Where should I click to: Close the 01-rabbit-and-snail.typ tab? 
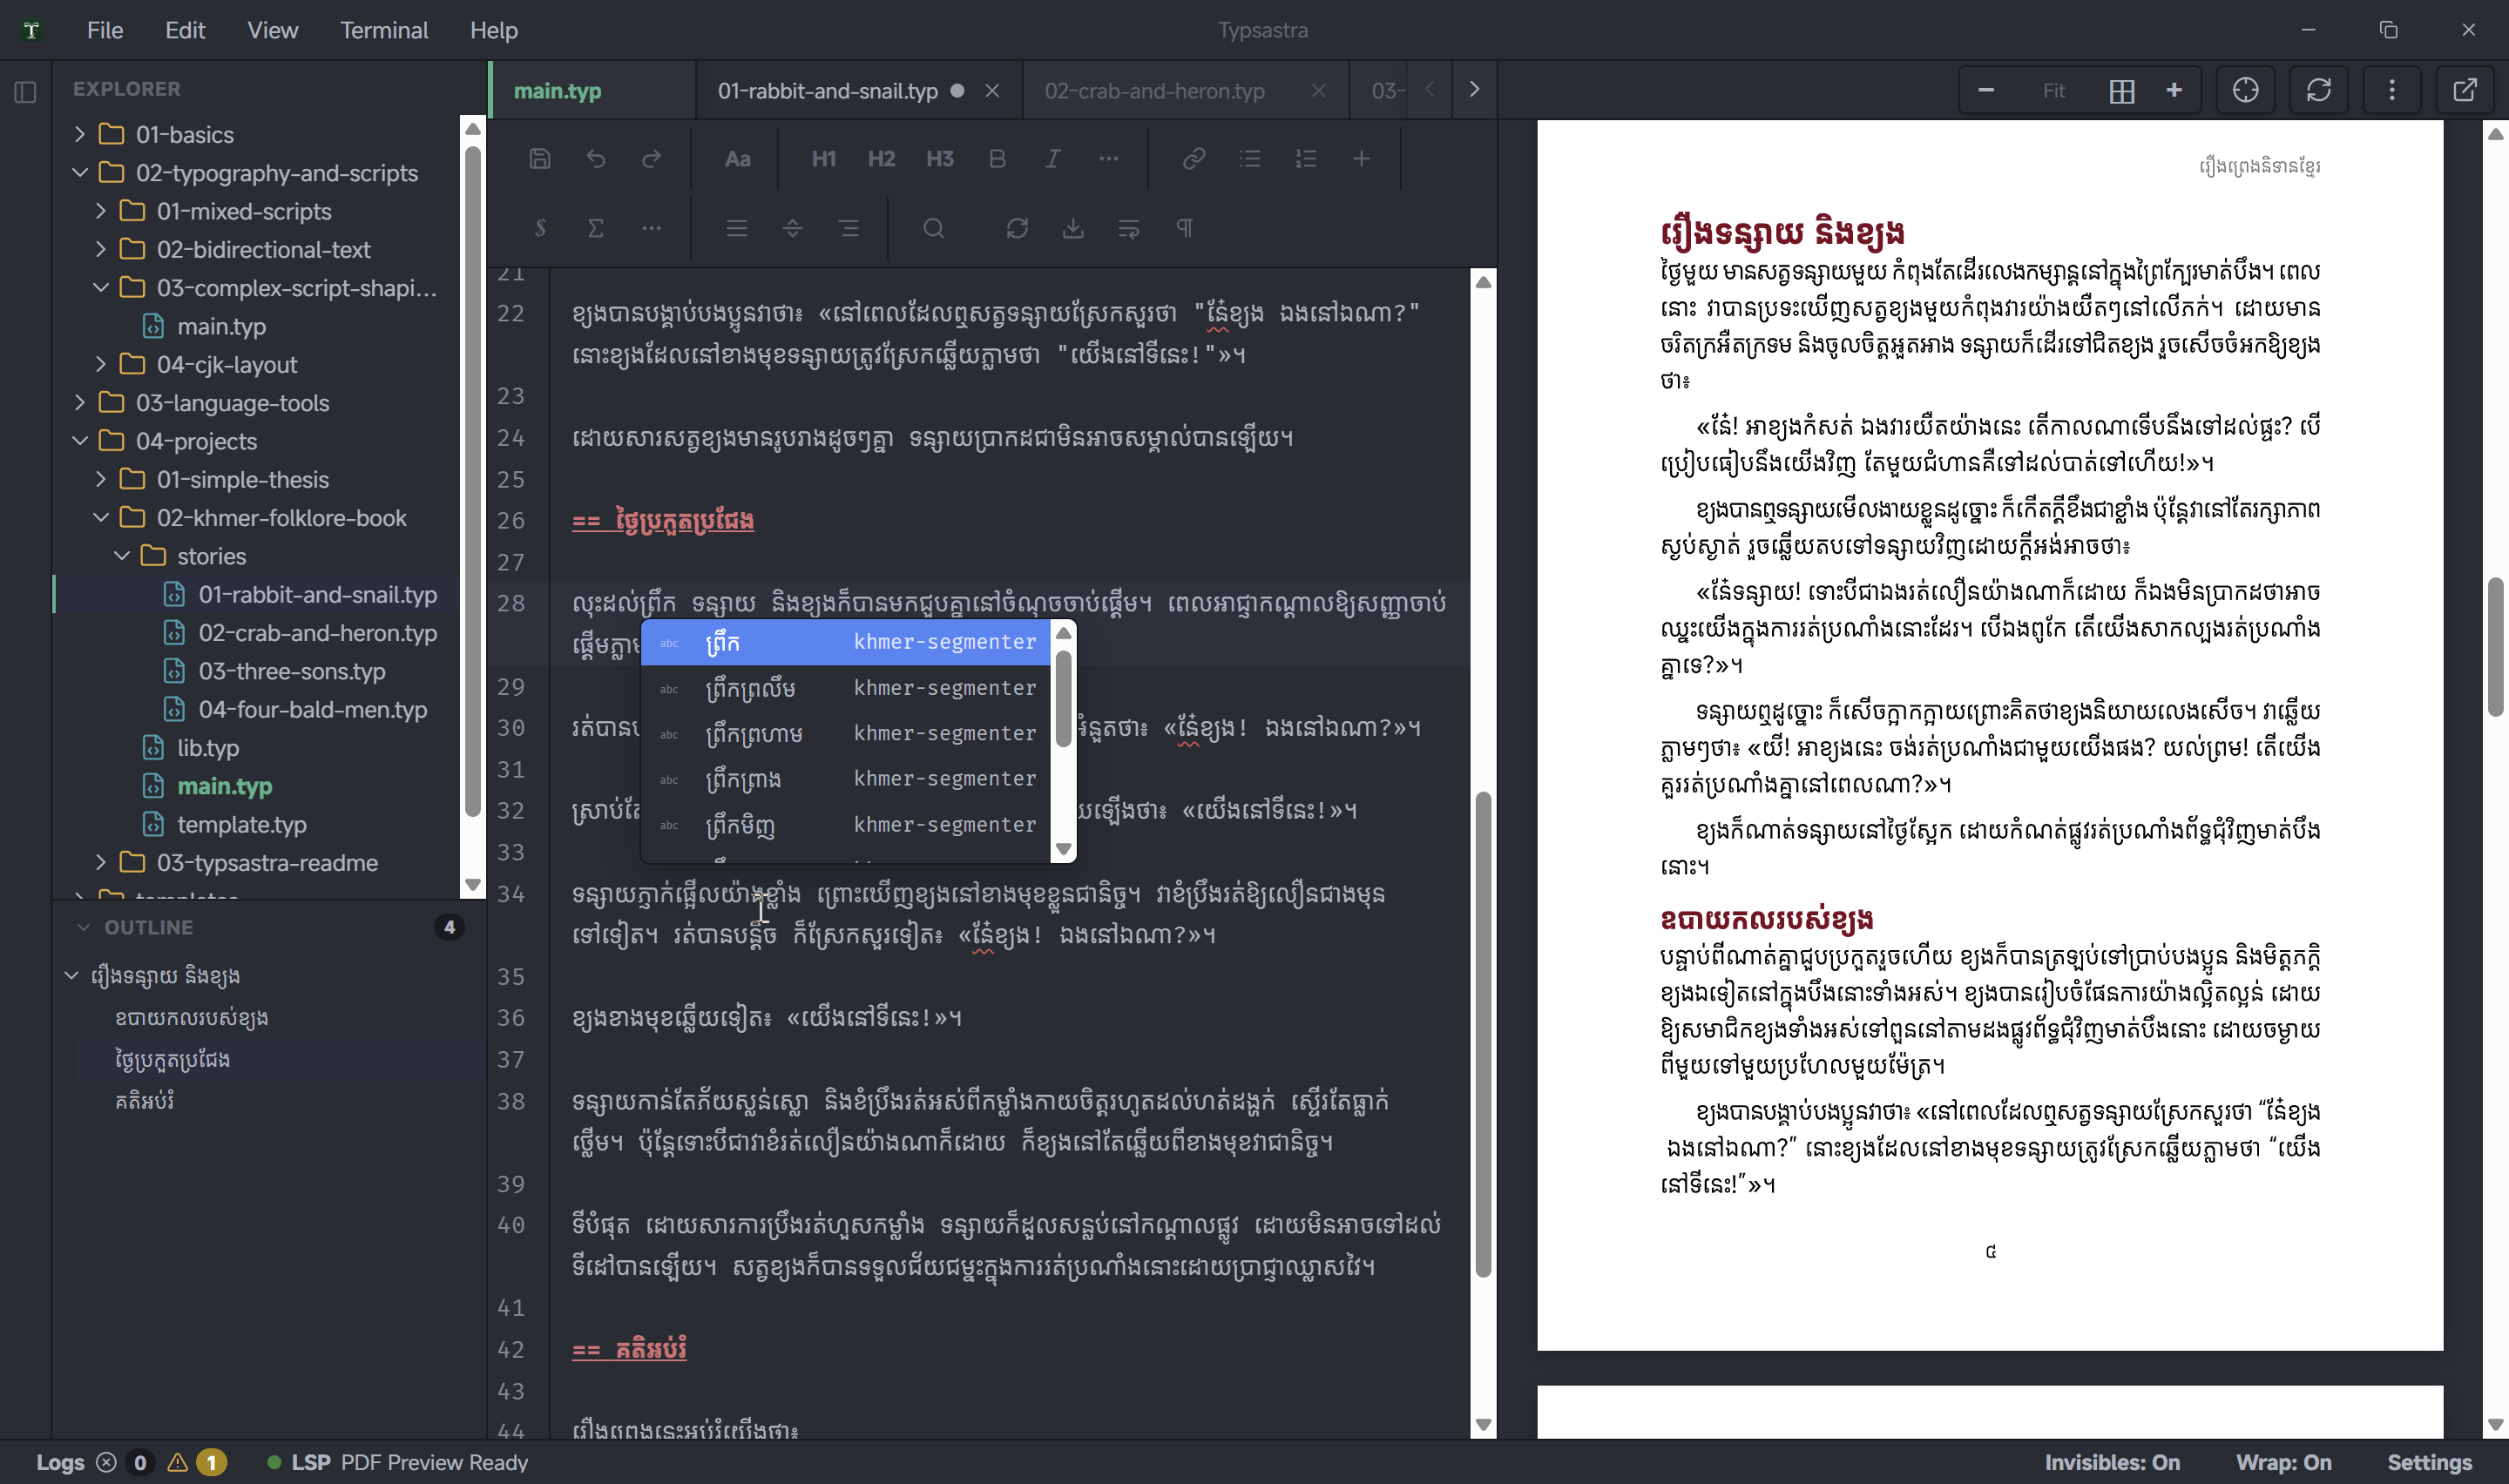[x=992, y=91]
